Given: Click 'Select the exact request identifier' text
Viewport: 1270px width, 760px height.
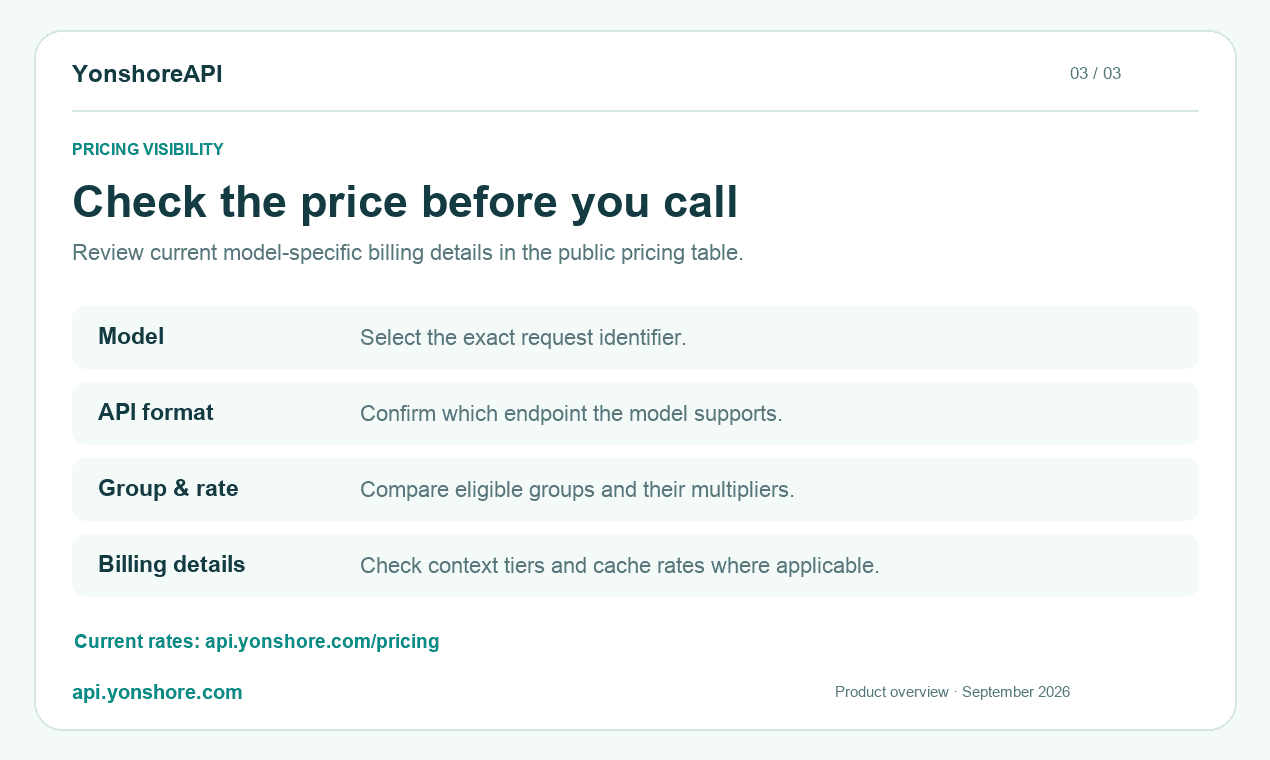Looking at the screenshot, I should 523,338.
